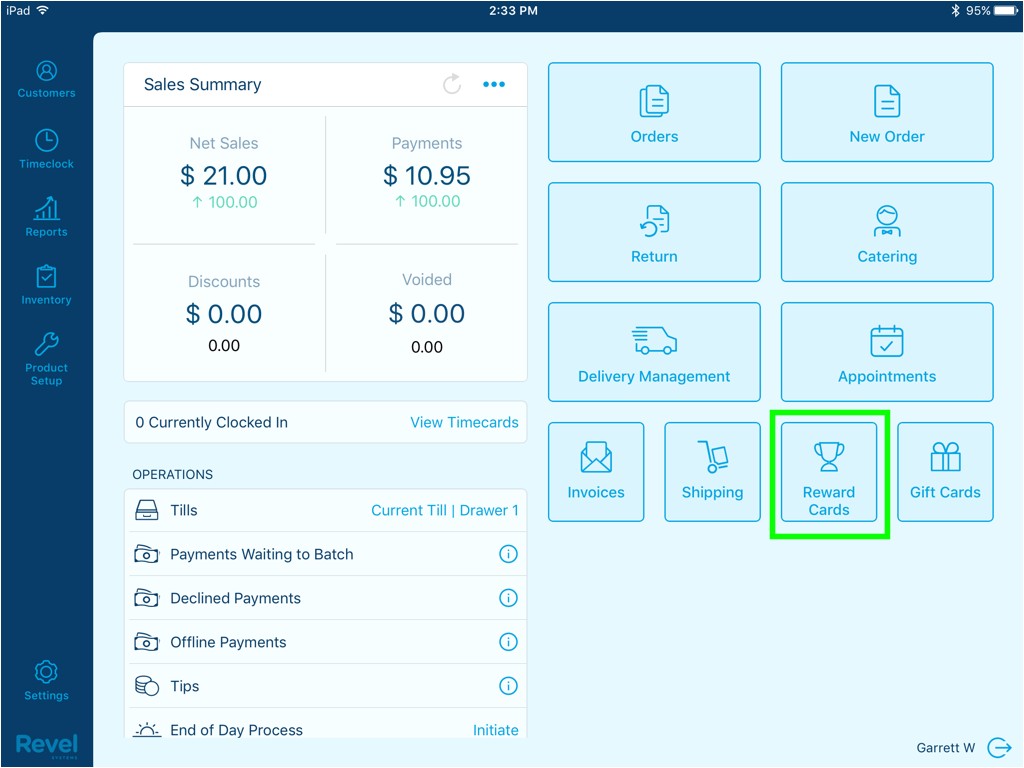This screenshot has width=1024, height=768.
Task: Start a New Order
Action: [x=887, y=112]
